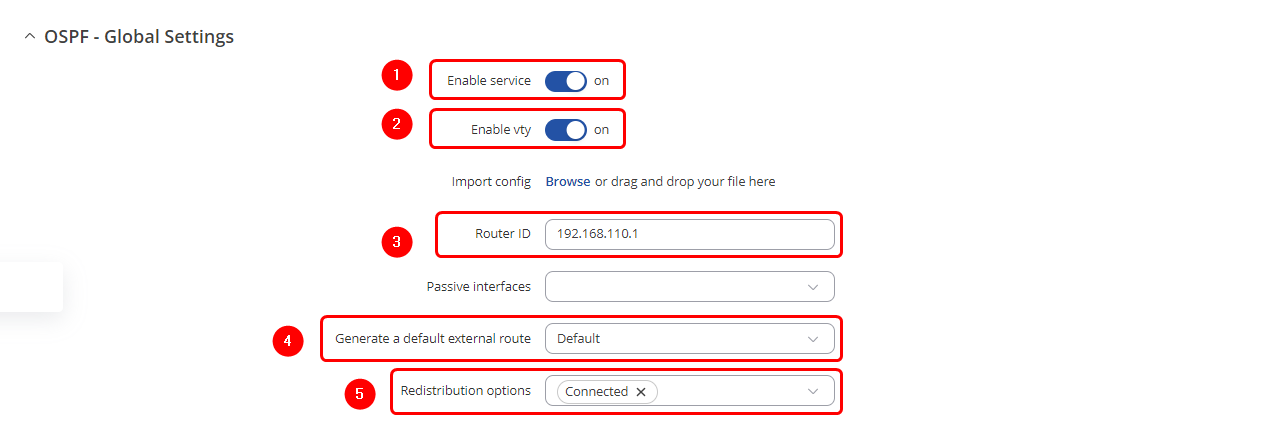Click red marker number 3
Image resolution: width=1272 pixels, height=442 pixels.
[397, 241]
